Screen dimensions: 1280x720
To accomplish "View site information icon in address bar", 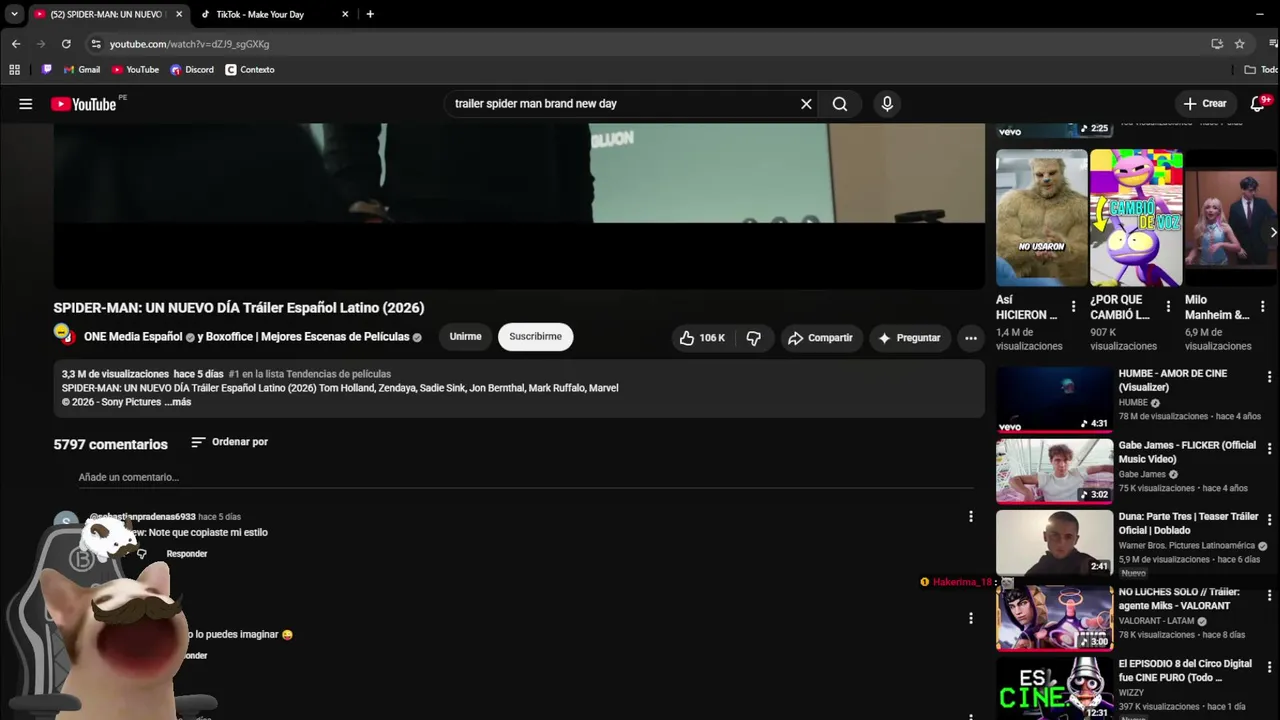I will click(x=95, y=44).
